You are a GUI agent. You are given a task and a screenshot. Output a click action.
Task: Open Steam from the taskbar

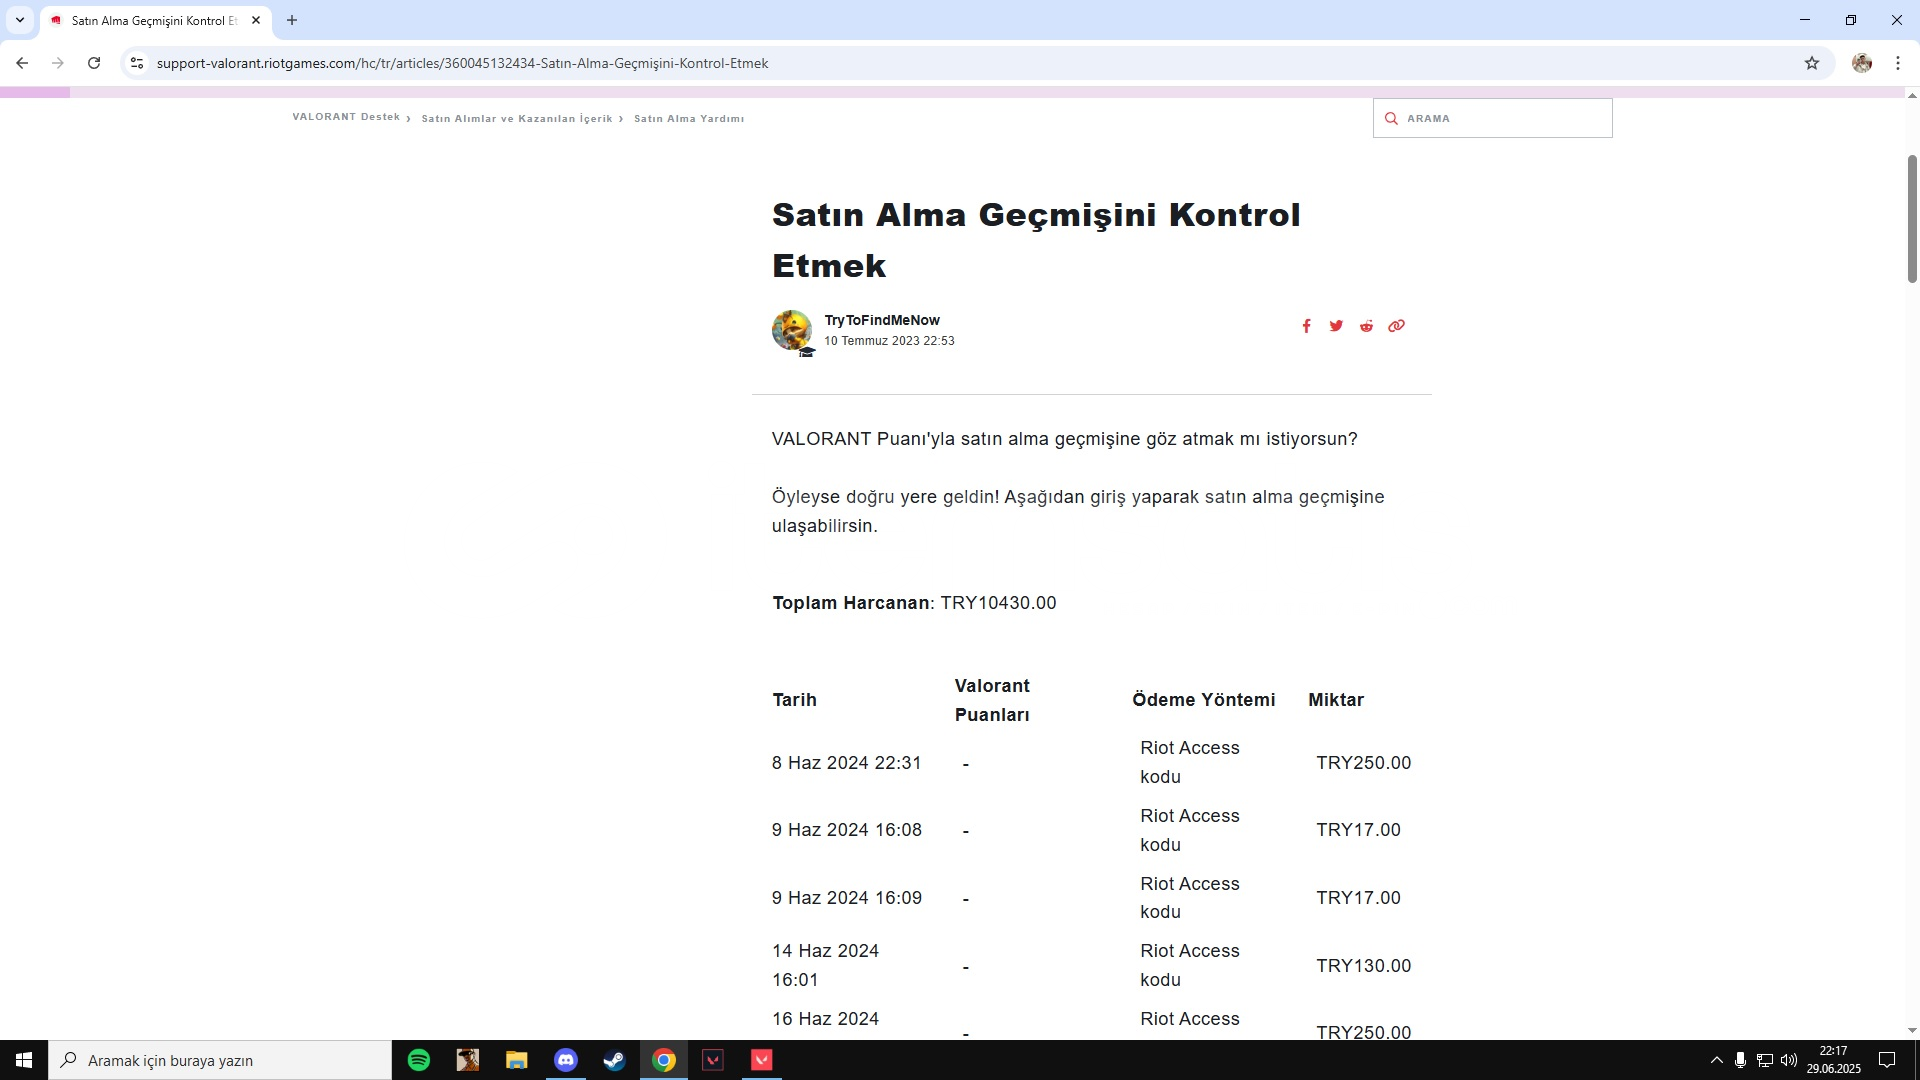pos(614,1060)
